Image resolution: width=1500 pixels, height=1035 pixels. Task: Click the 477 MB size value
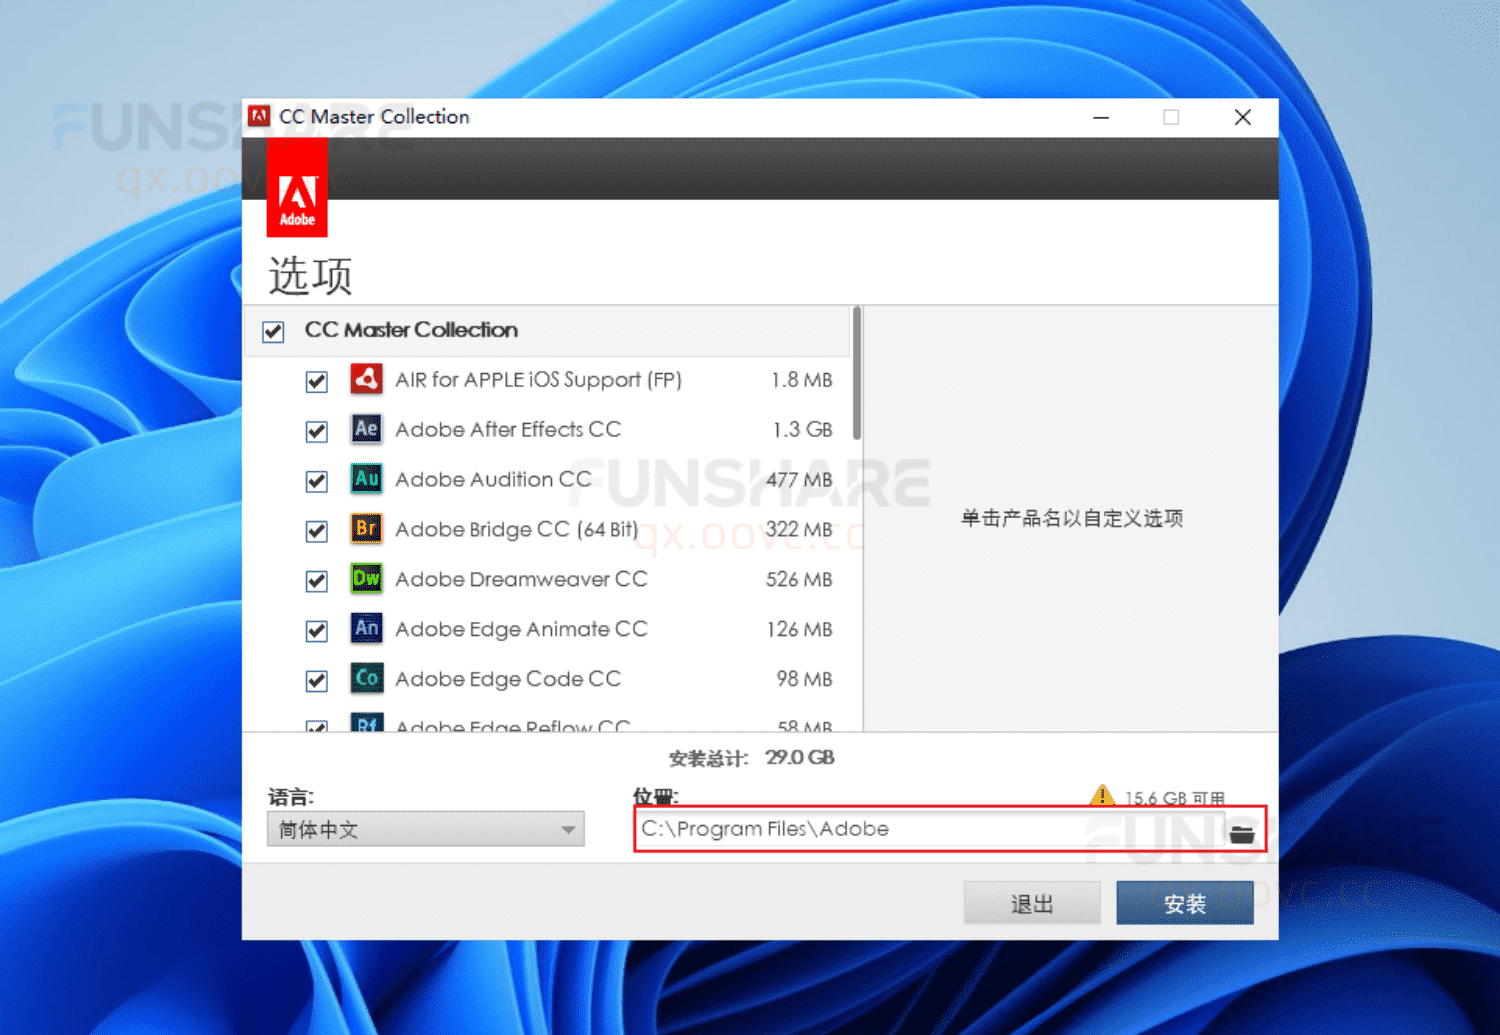point(800,479)
